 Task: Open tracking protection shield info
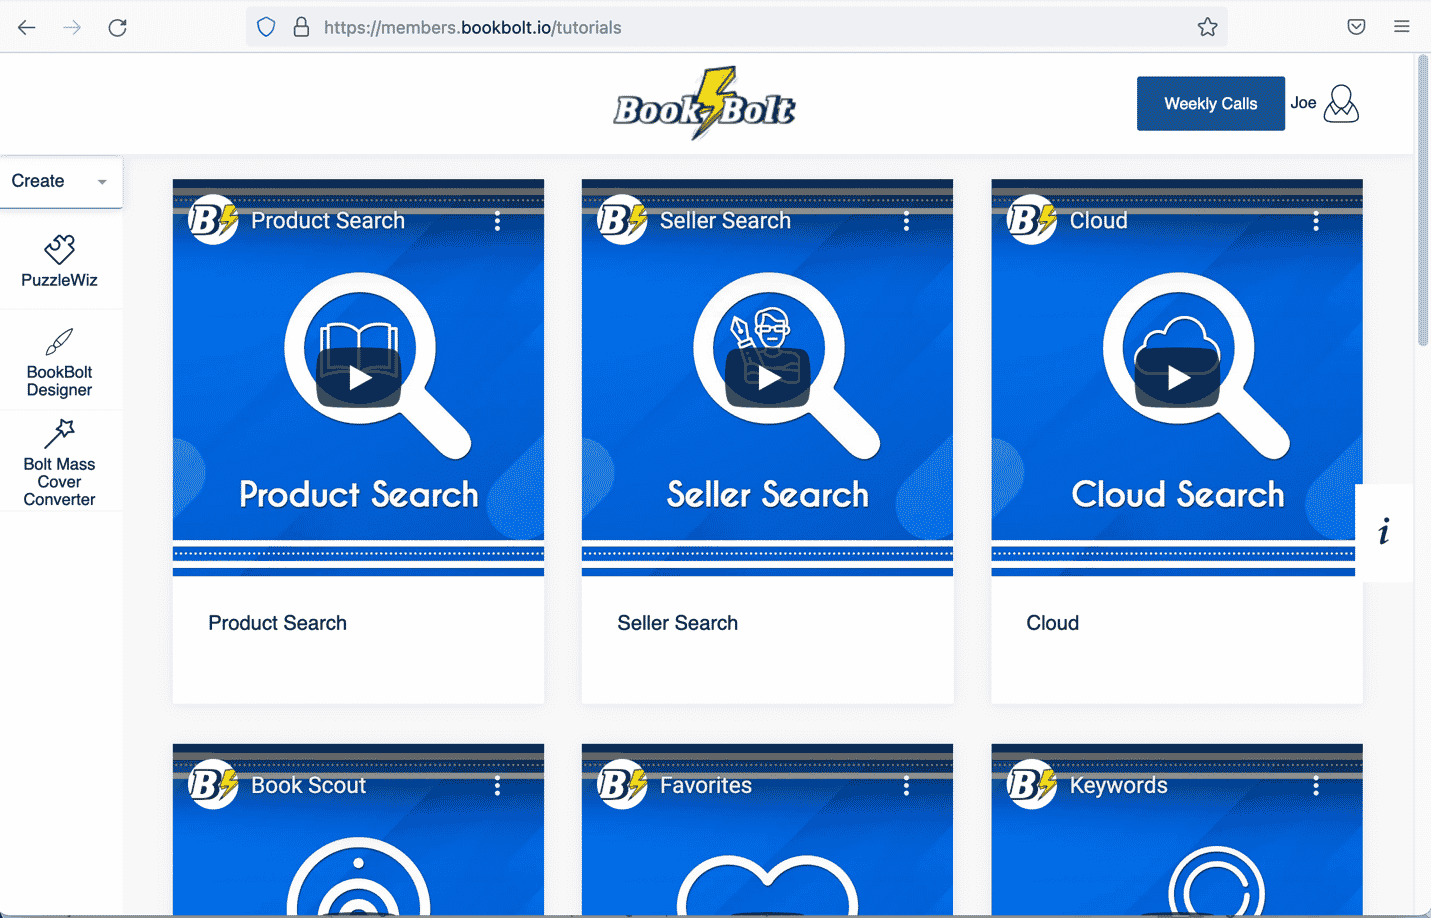tap(266, 27)
